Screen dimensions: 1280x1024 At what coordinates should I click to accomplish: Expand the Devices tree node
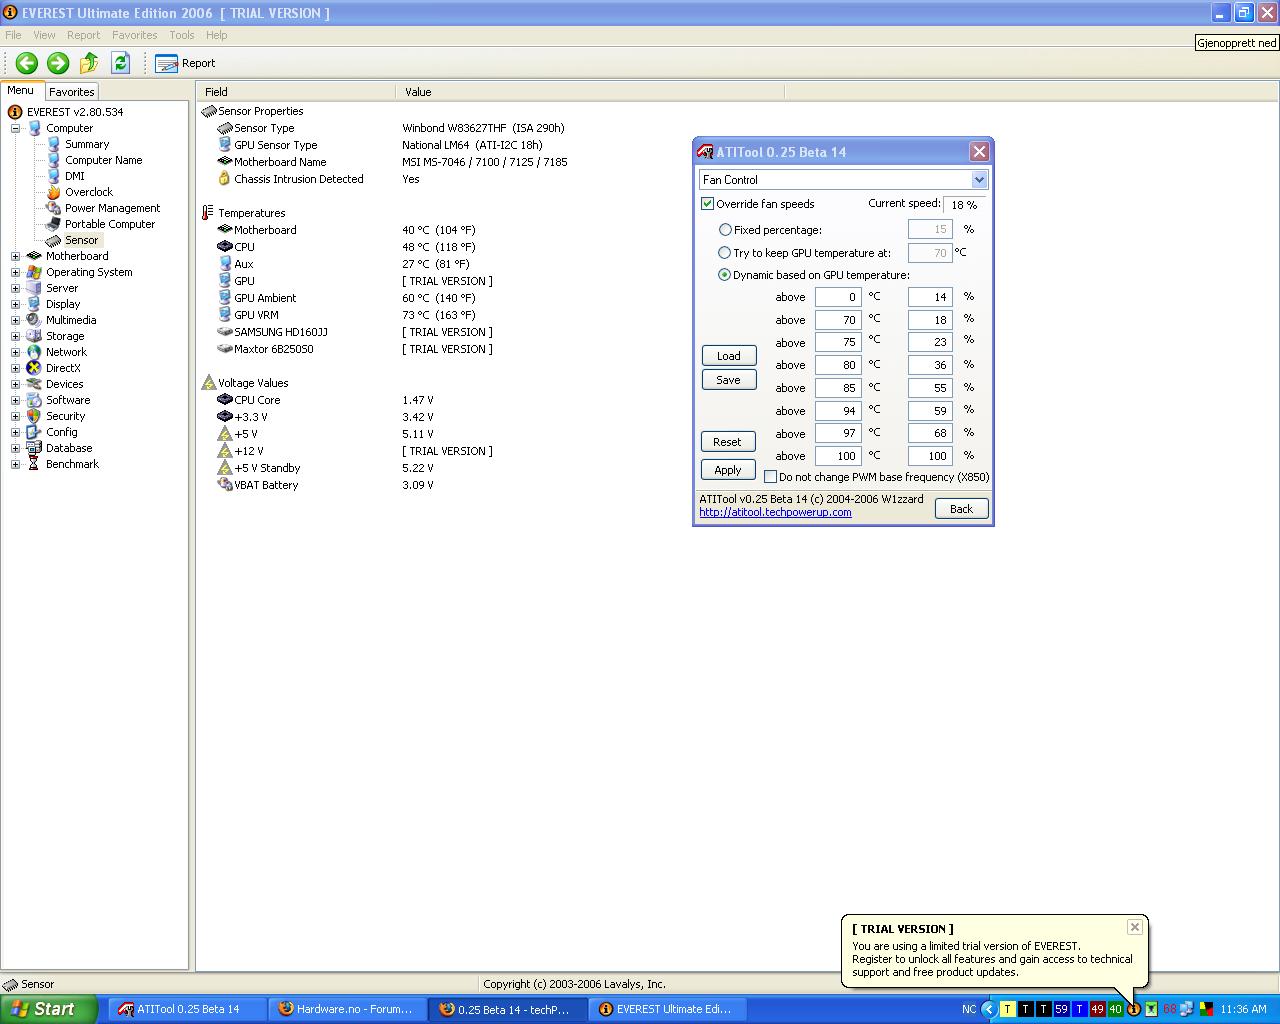coord(15,384)
